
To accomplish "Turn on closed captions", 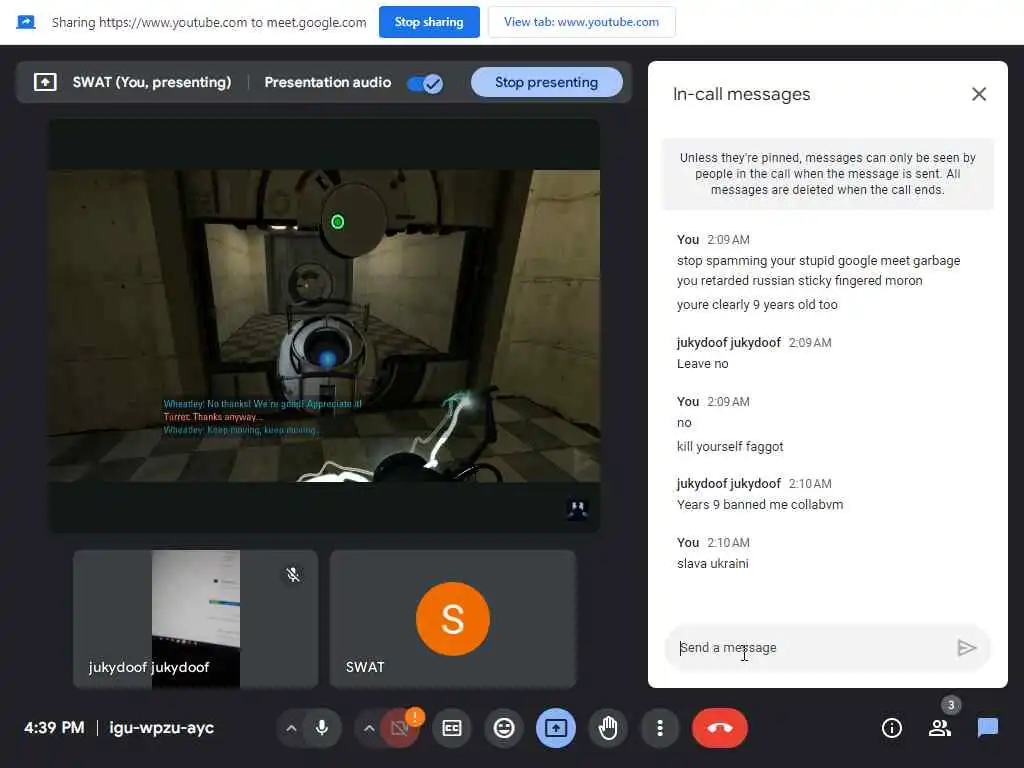I will pos(452,728).
